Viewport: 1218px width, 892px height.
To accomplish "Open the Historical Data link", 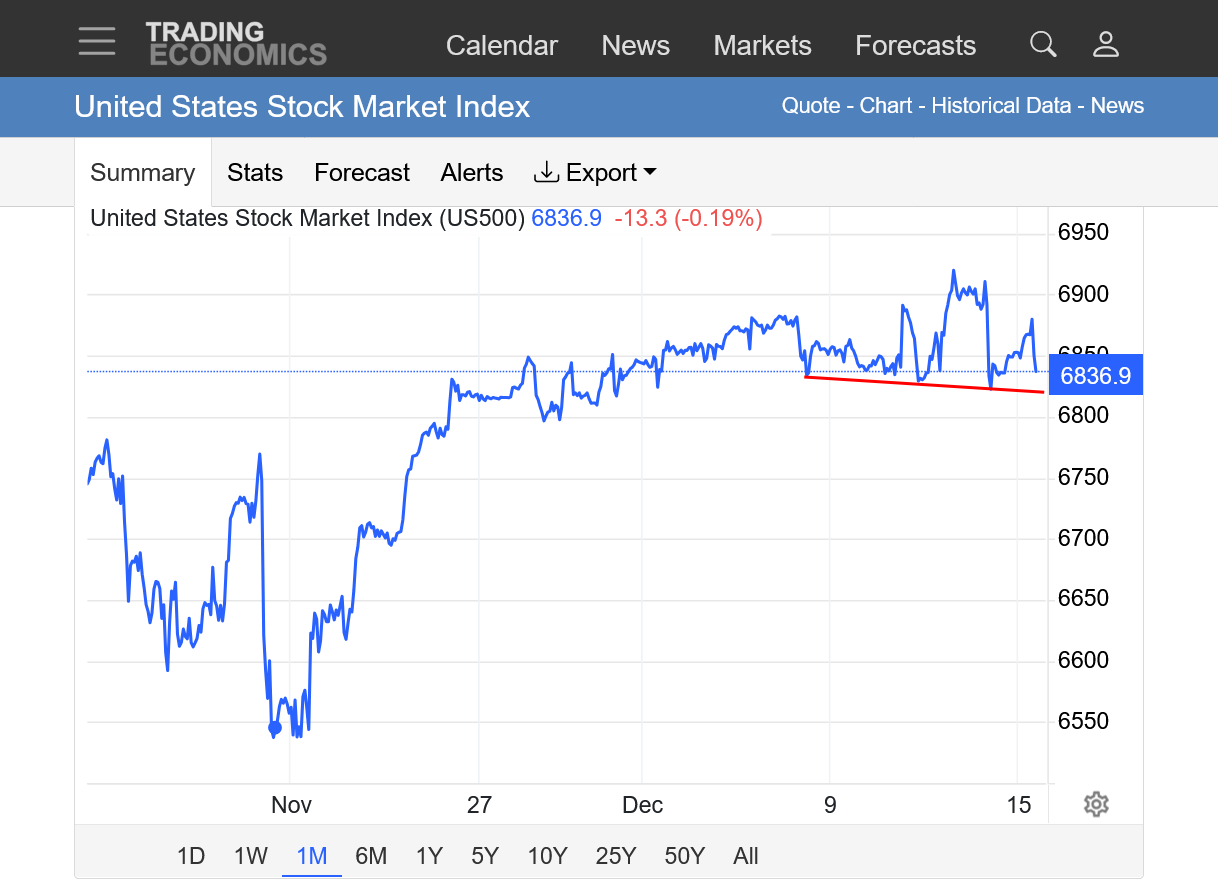I will click(1001, 106).
